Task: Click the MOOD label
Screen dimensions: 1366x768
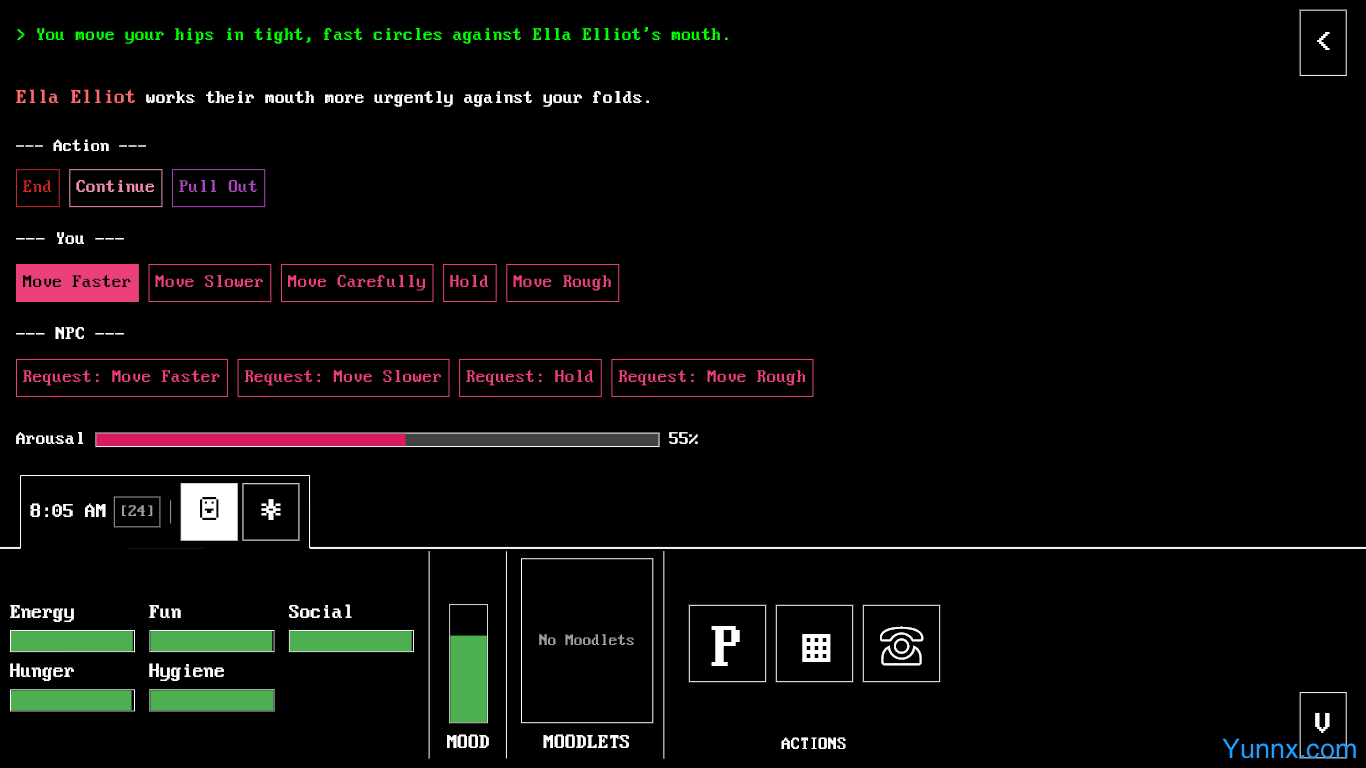Action: 468,742
